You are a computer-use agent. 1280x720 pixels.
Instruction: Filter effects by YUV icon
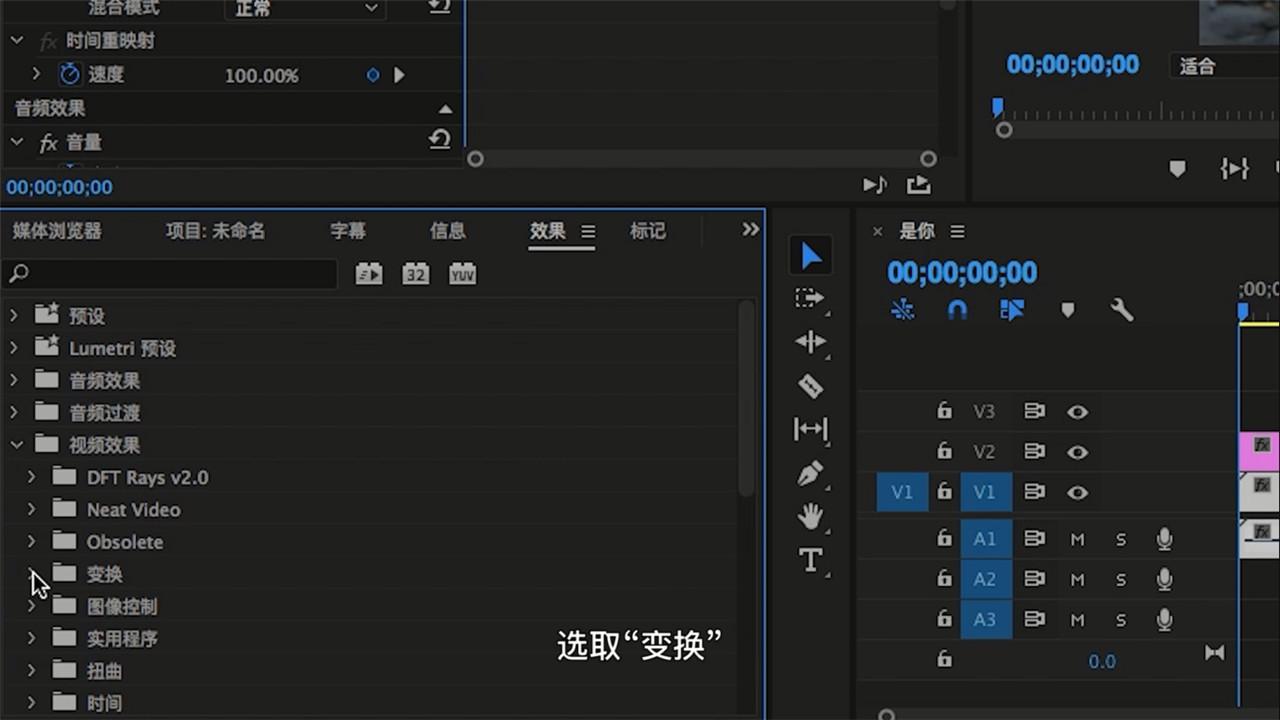462,273
